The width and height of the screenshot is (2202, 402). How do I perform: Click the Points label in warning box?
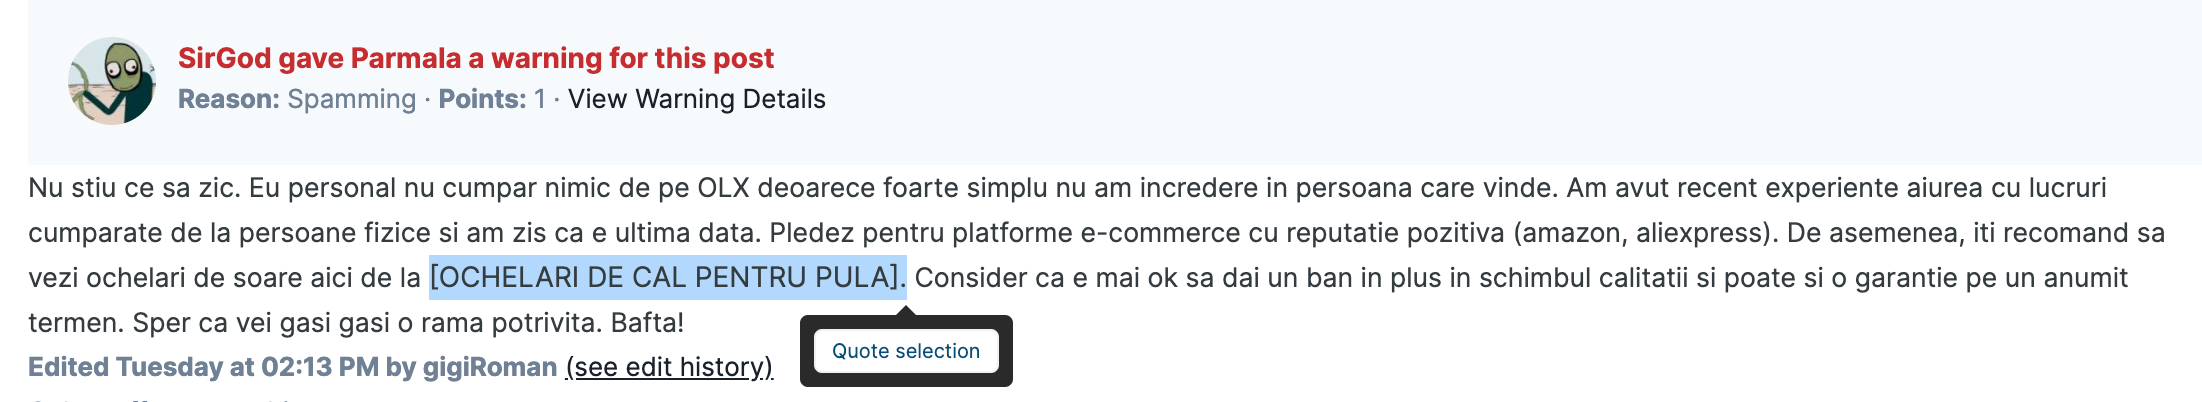coord(482,99)
